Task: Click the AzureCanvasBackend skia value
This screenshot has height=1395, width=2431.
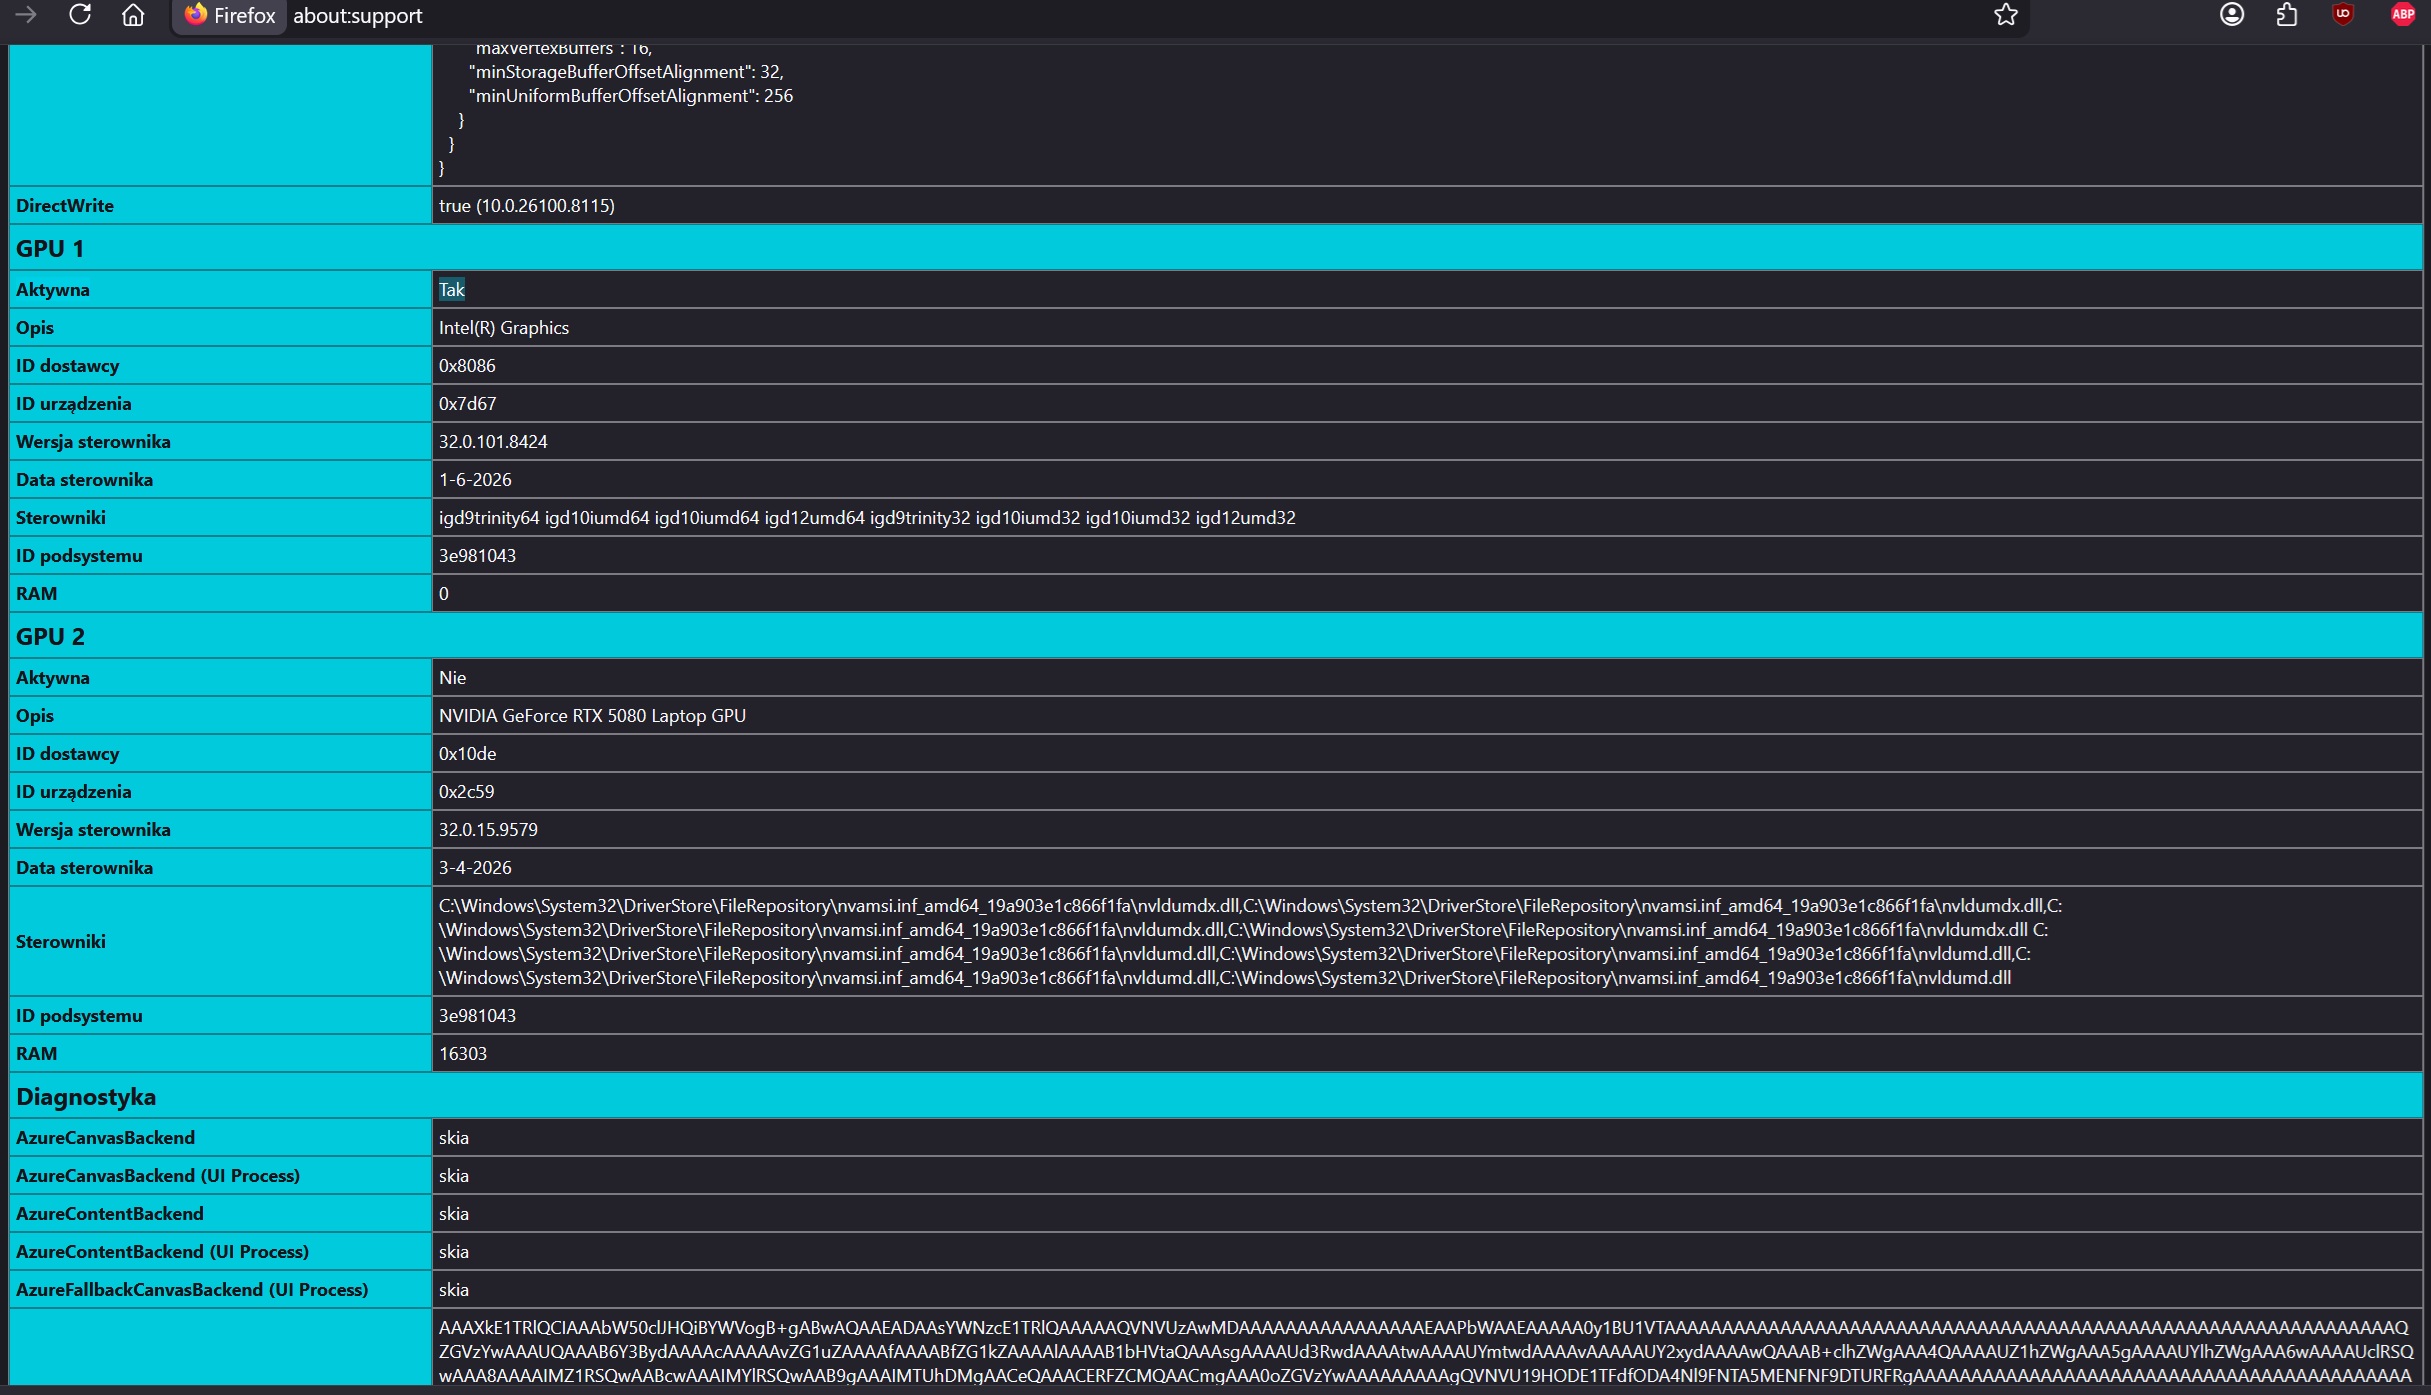Action: [454, 1138]
